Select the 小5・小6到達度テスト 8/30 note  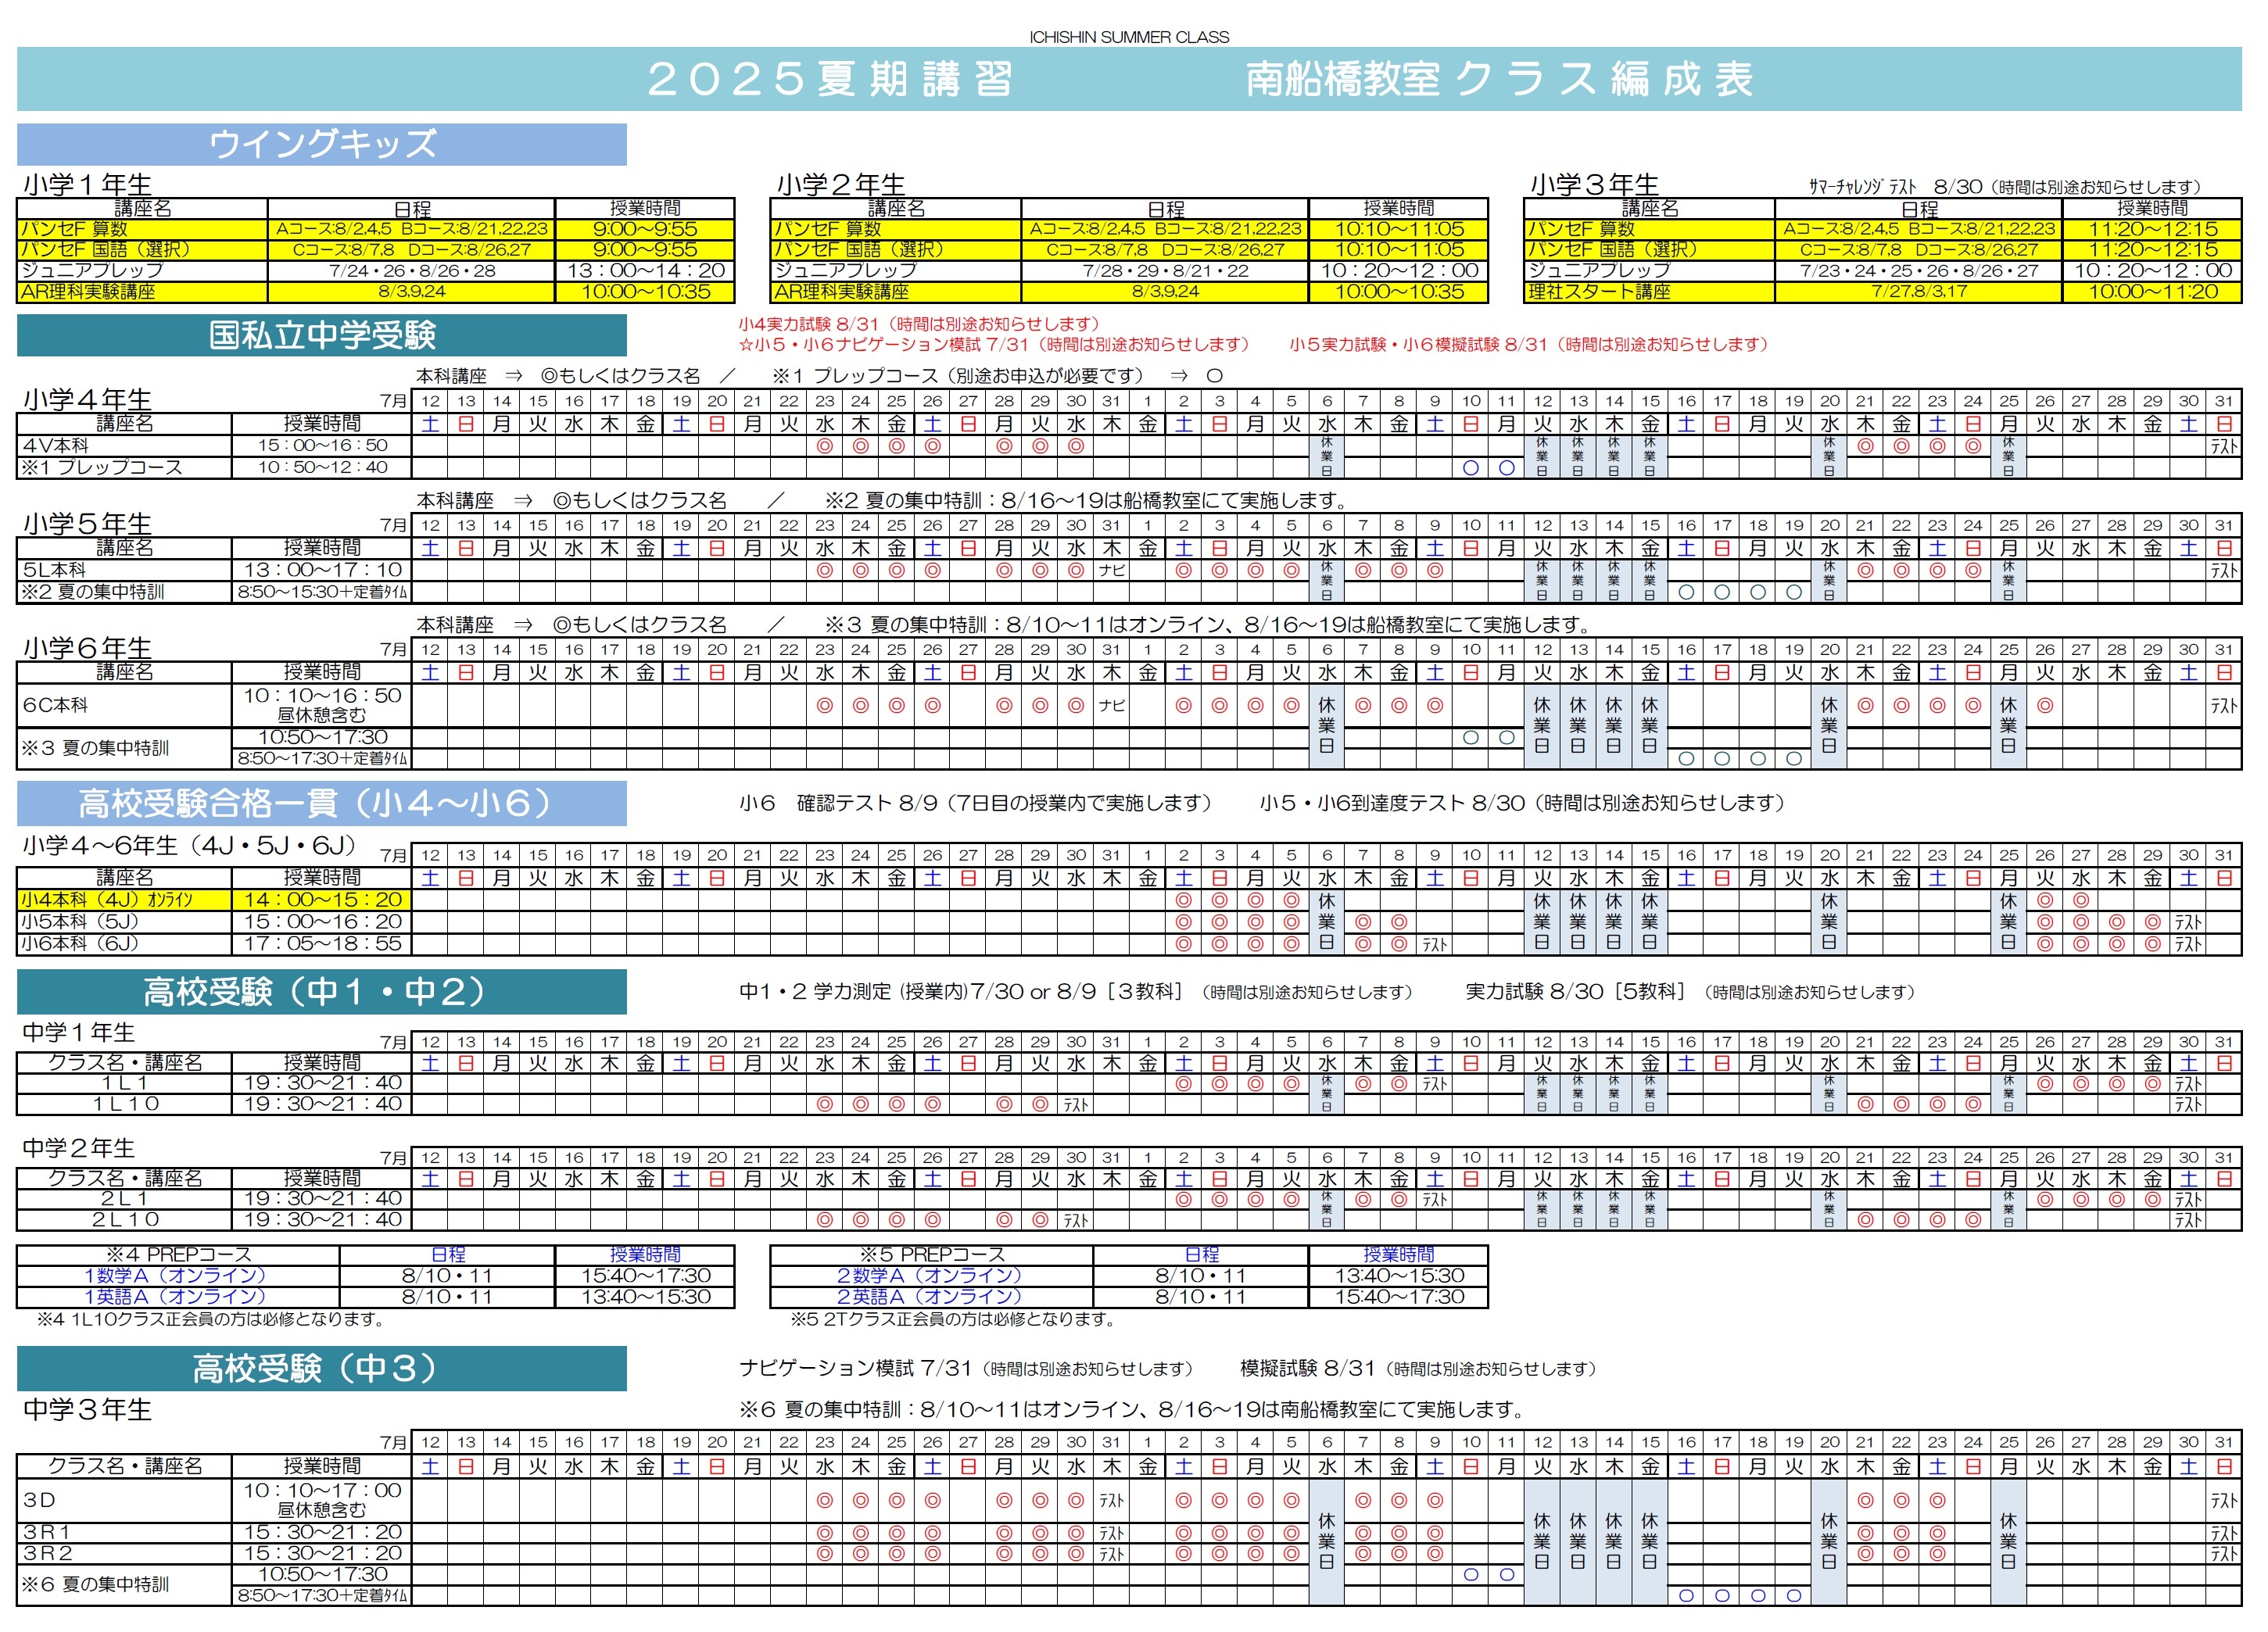point(1523,803)
